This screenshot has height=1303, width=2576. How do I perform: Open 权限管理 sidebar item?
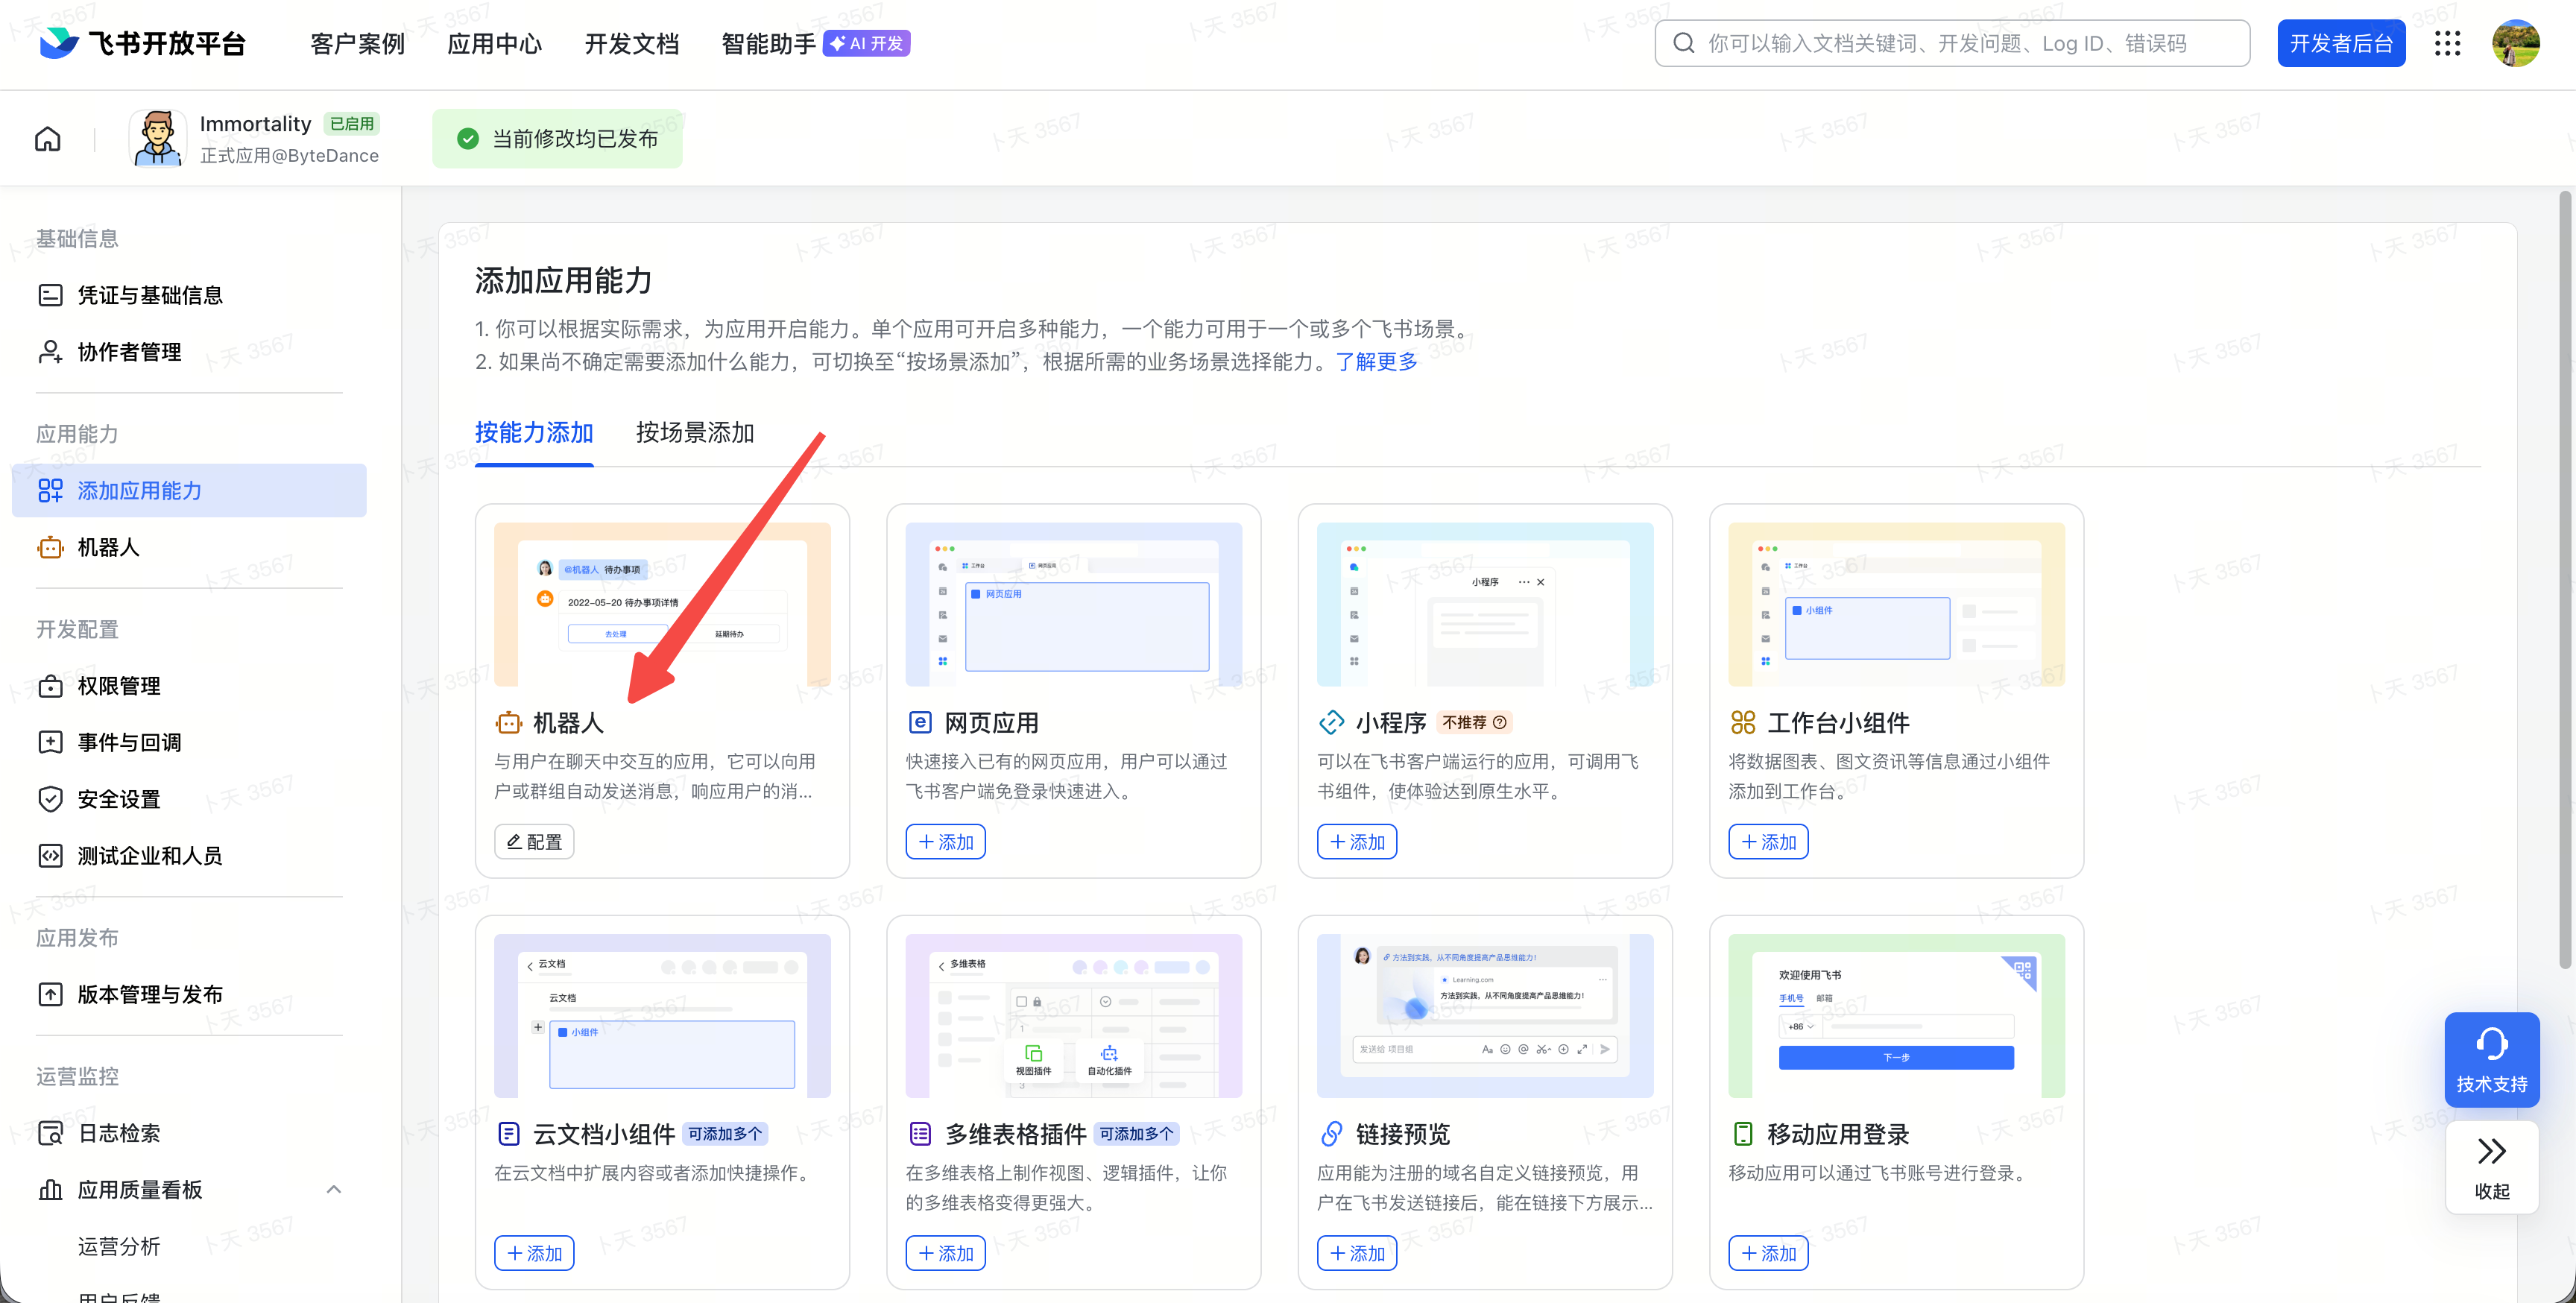[189, 686]
